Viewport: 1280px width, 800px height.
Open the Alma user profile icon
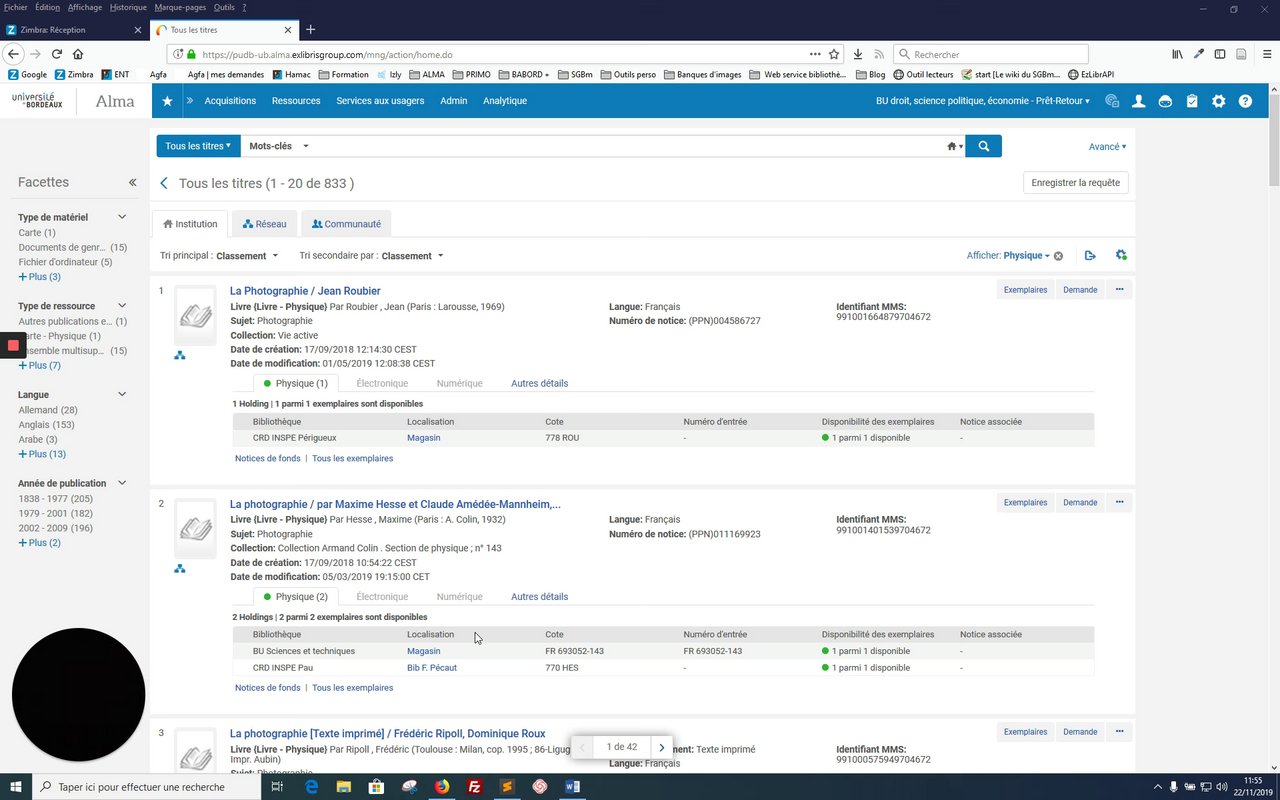pos(1138,101)
